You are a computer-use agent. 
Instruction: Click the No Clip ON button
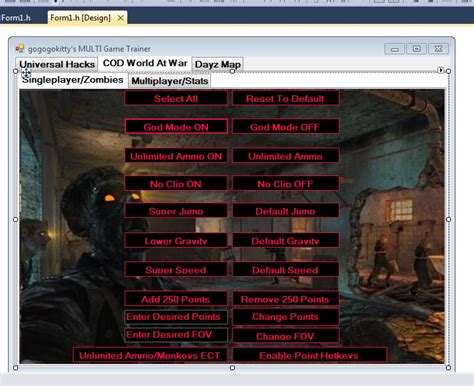tap(176, 183)
